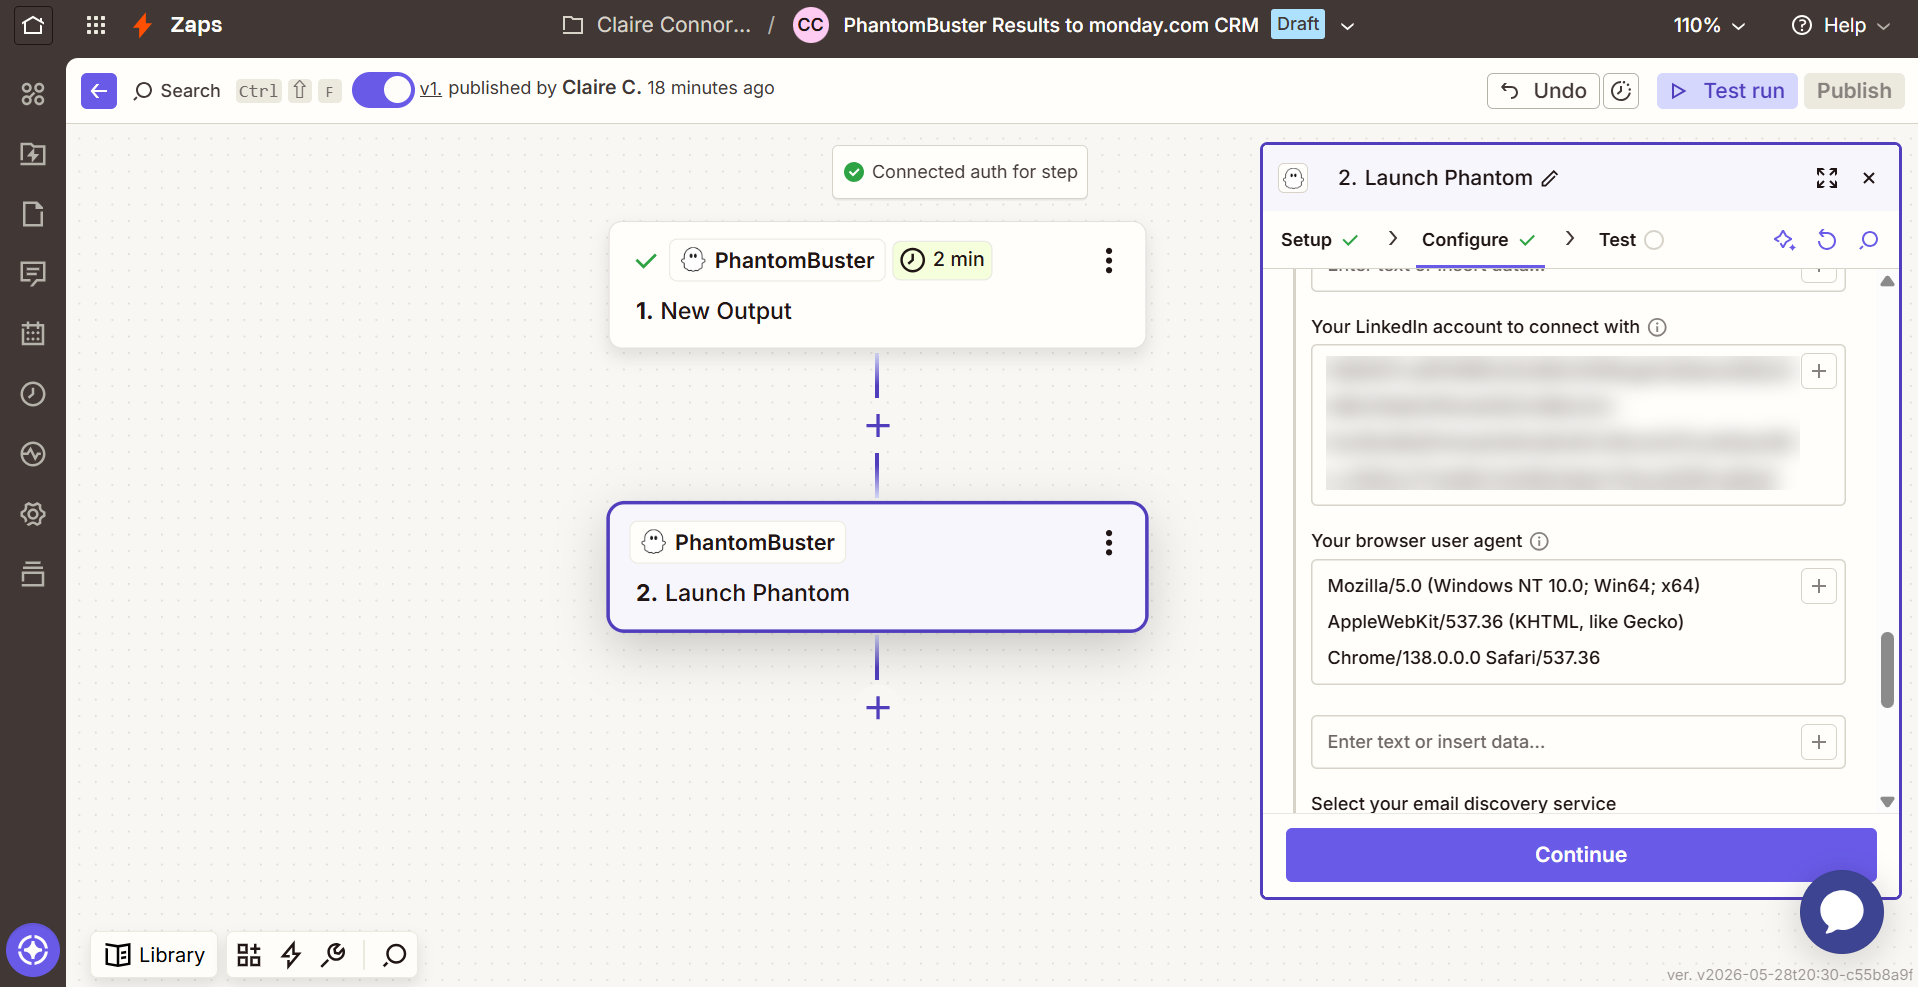The height and width of the screenshot is (987, 1918).
Task: Select the New Output trigger step
Action: 877,285
